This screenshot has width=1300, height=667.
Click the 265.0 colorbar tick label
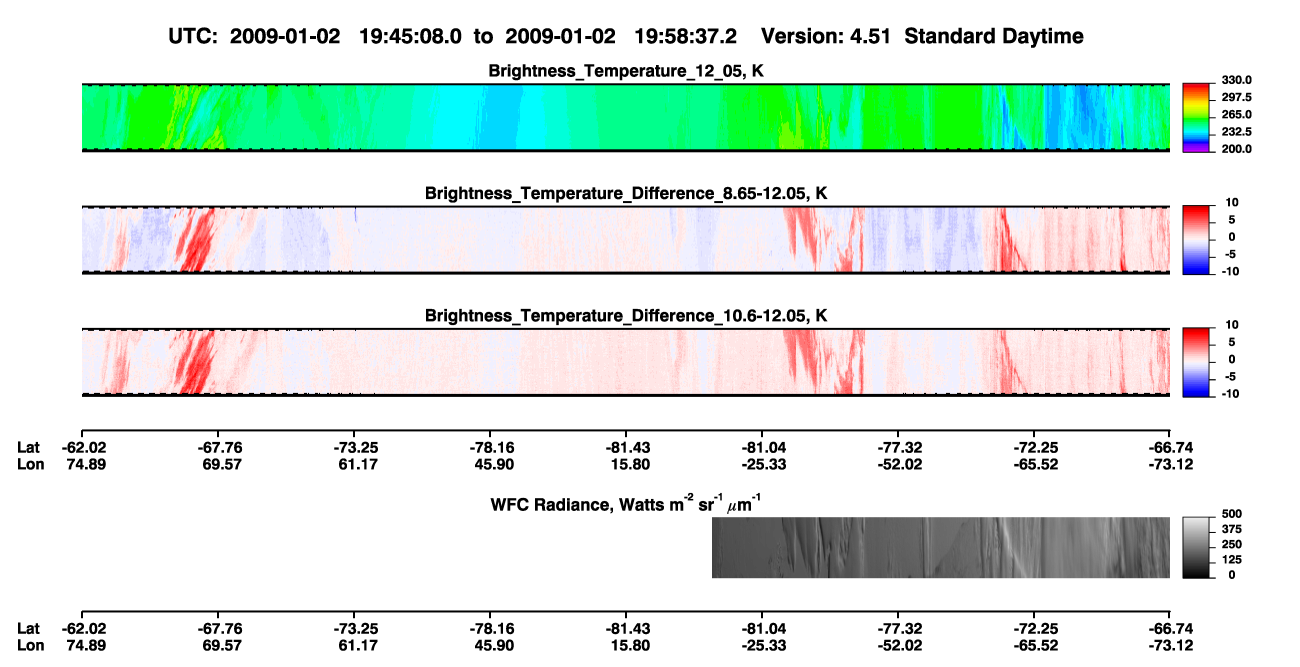coord(1236,115)
